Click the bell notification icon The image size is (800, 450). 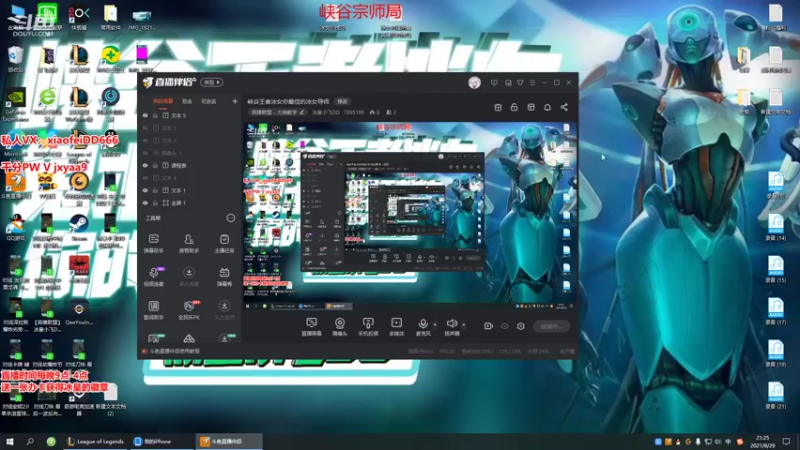pos(547,107)
